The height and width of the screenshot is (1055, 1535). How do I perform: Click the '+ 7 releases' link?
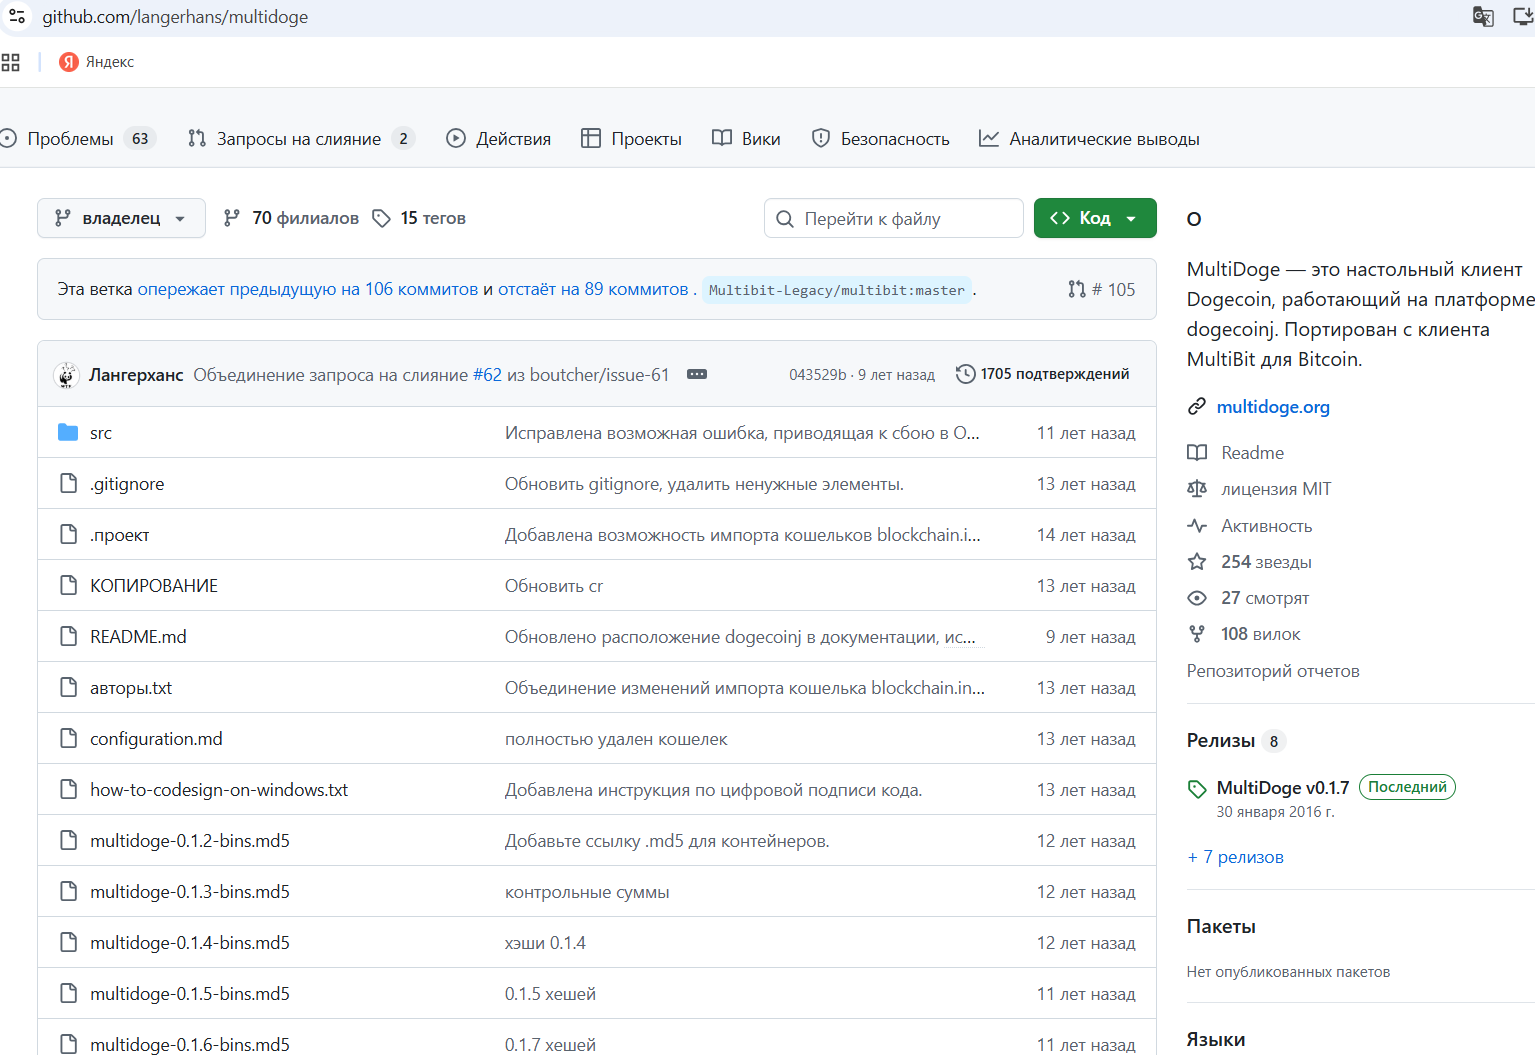pyautogui.click(x=1235, y=857)
